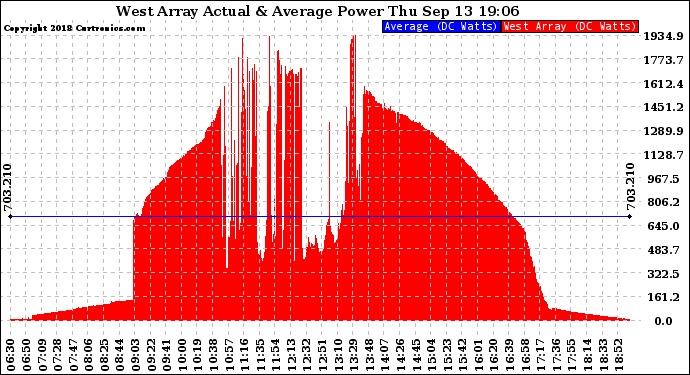
Task: Click the 1612.4 y-axis label
Action: tap(664, 84)
